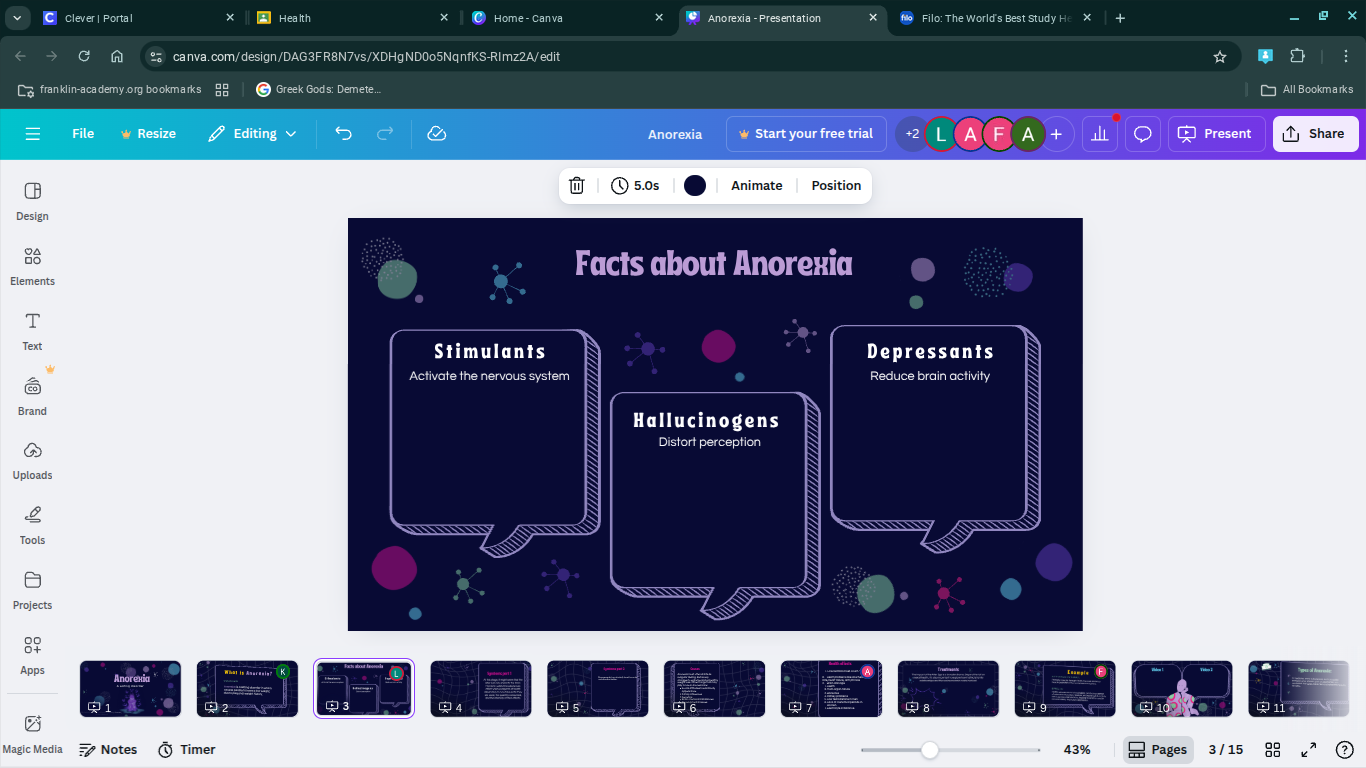Image resolution: width=1366 pixels, height=768 pixels.
Task: Open the presentation insights chart icon
Action: [x=1099, y=133]
